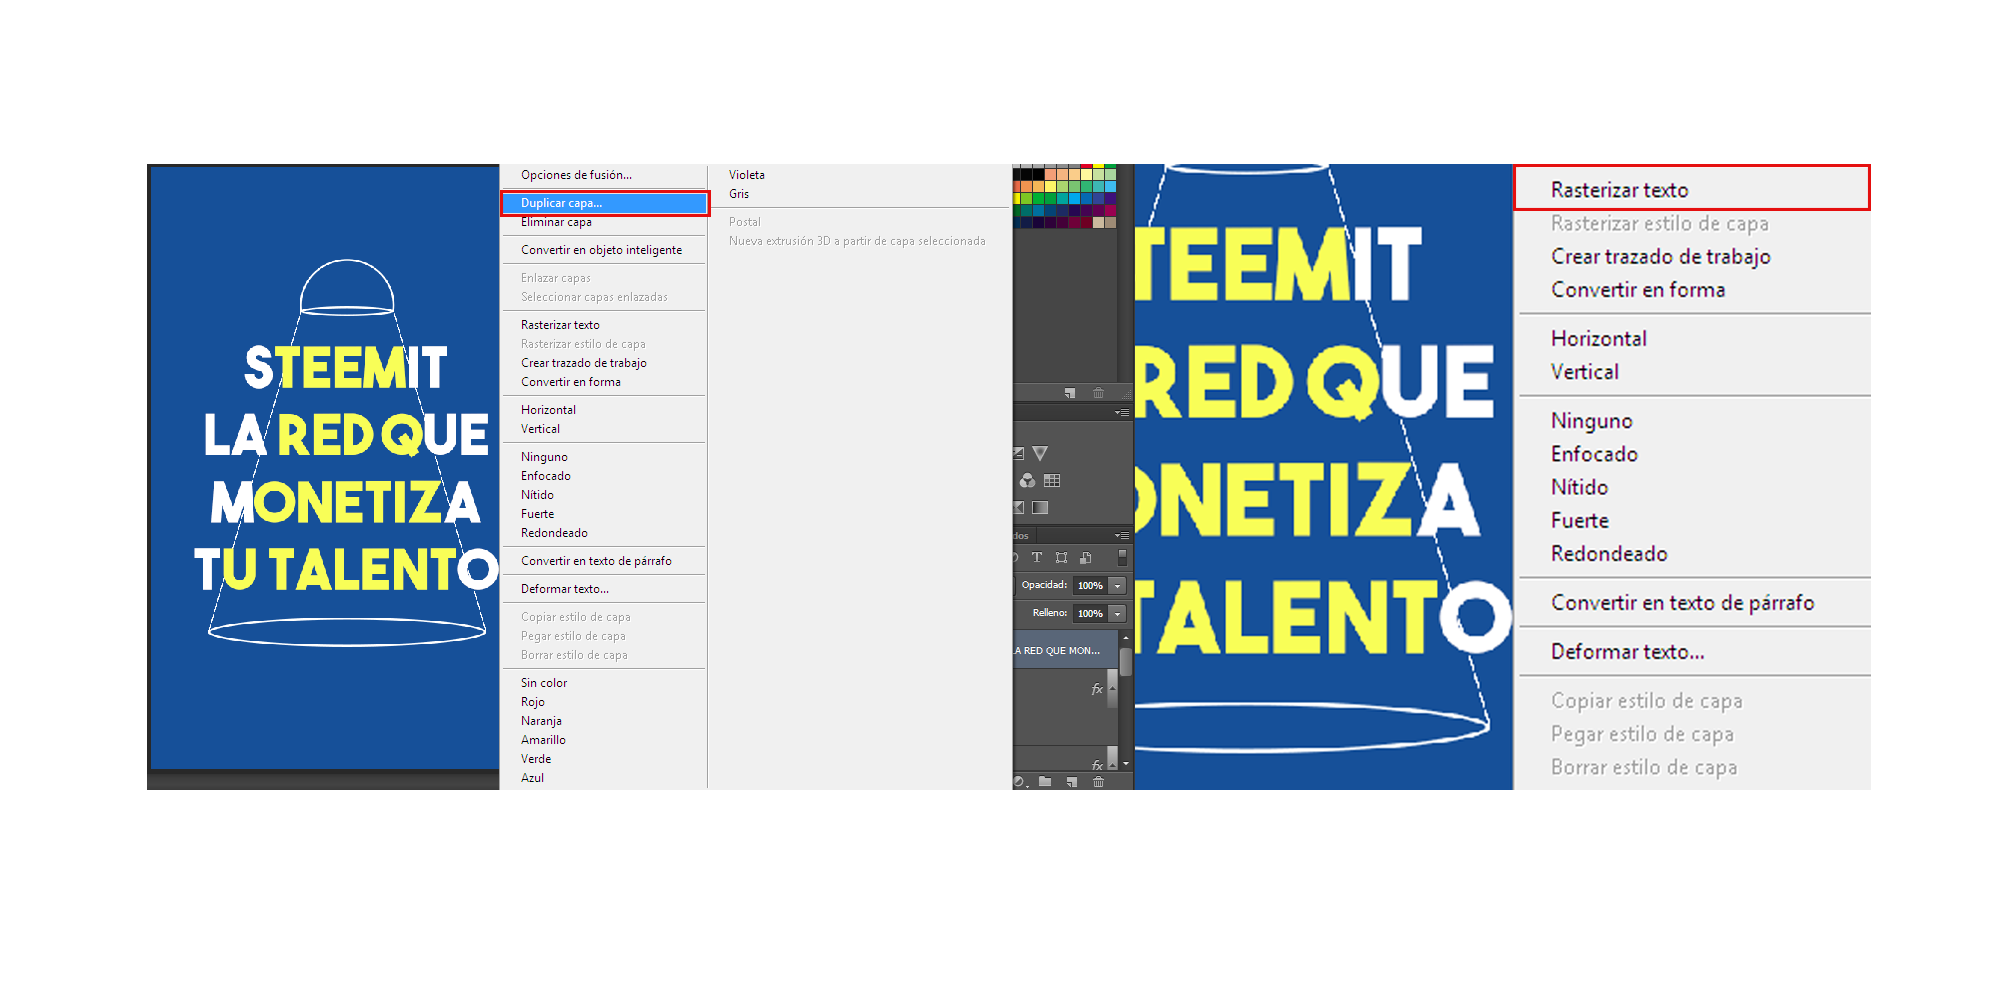Filter layers by smart object in Layers panel

tap(1086, 558)
